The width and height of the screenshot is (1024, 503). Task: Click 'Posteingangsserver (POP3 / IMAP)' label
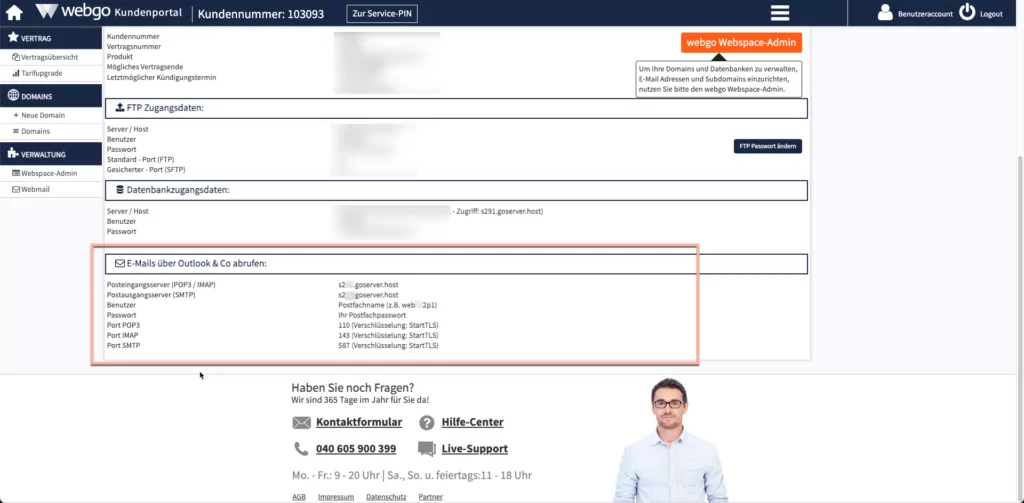tap(161, 285)
